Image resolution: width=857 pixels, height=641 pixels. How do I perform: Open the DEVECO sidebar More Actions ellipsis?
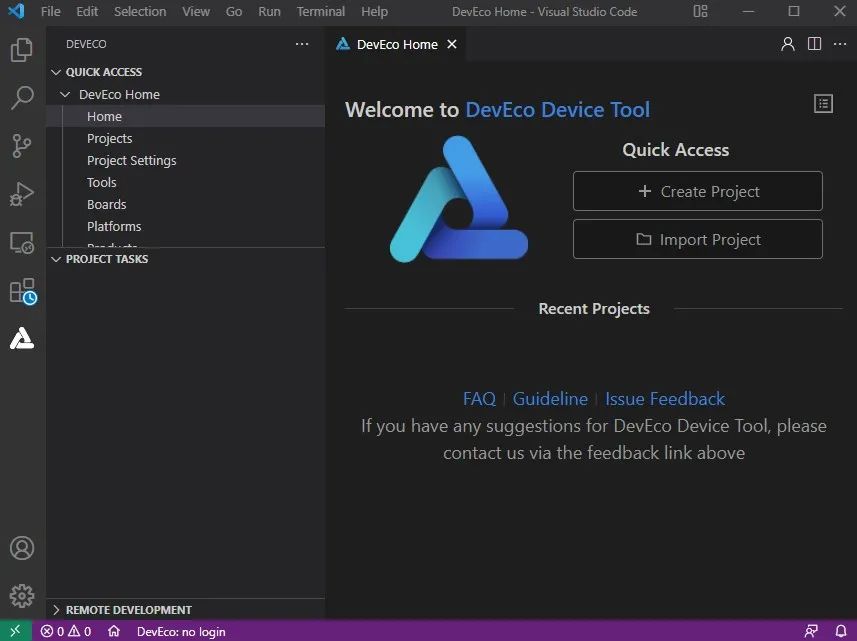[302, 44]
